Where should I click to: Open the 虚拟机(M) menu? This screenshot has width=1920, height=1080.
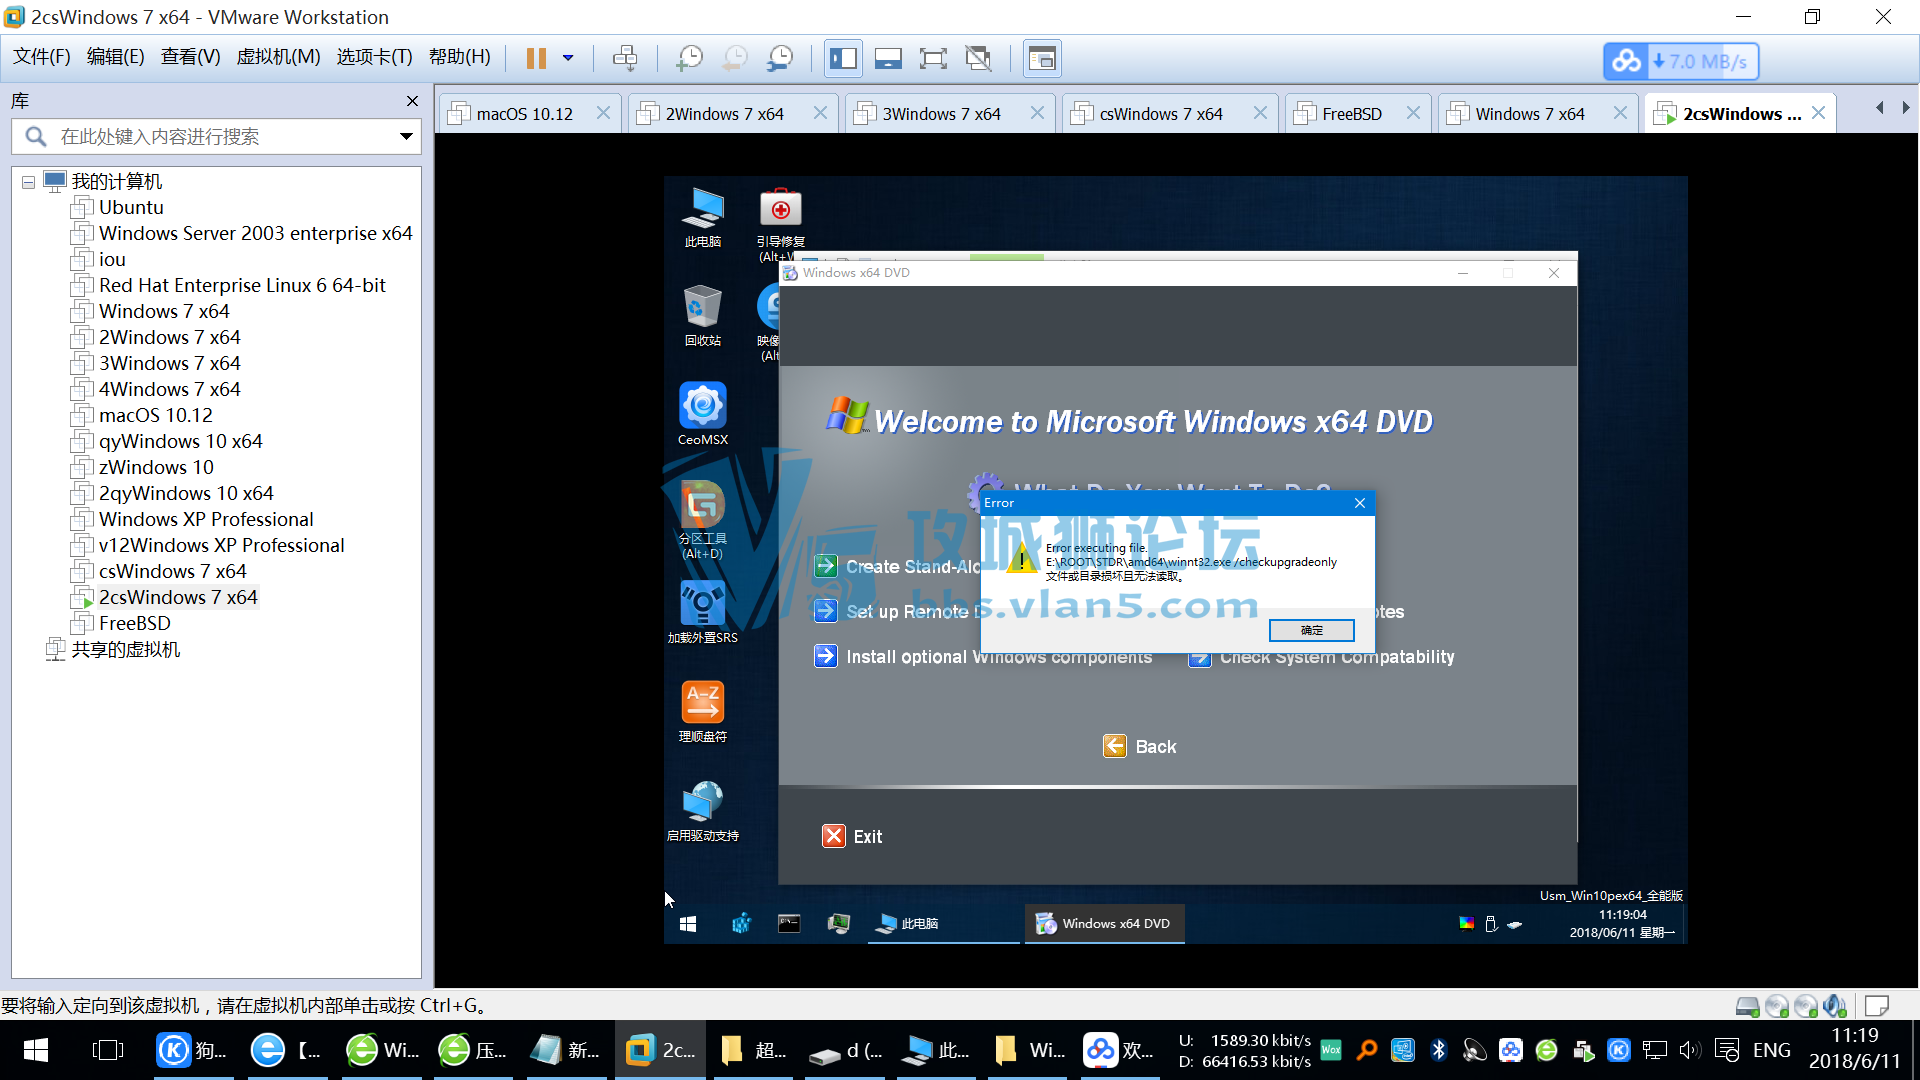tap(278, 57)
